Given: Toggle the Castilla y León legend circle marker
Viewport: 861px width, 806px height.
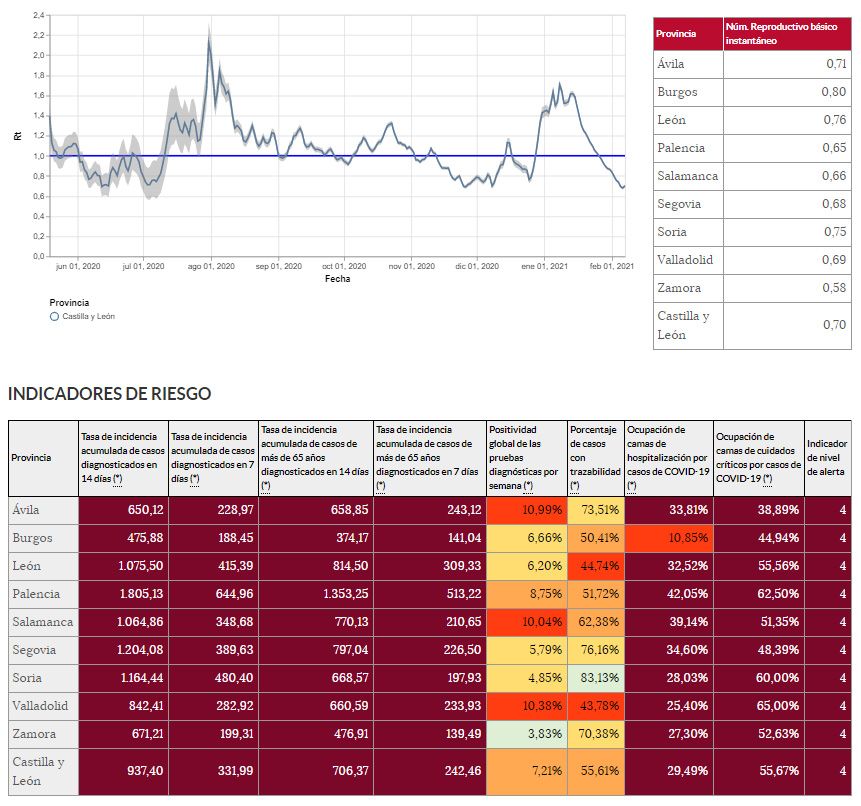Looking at the screenshot, I should click(x=54, y=316).
